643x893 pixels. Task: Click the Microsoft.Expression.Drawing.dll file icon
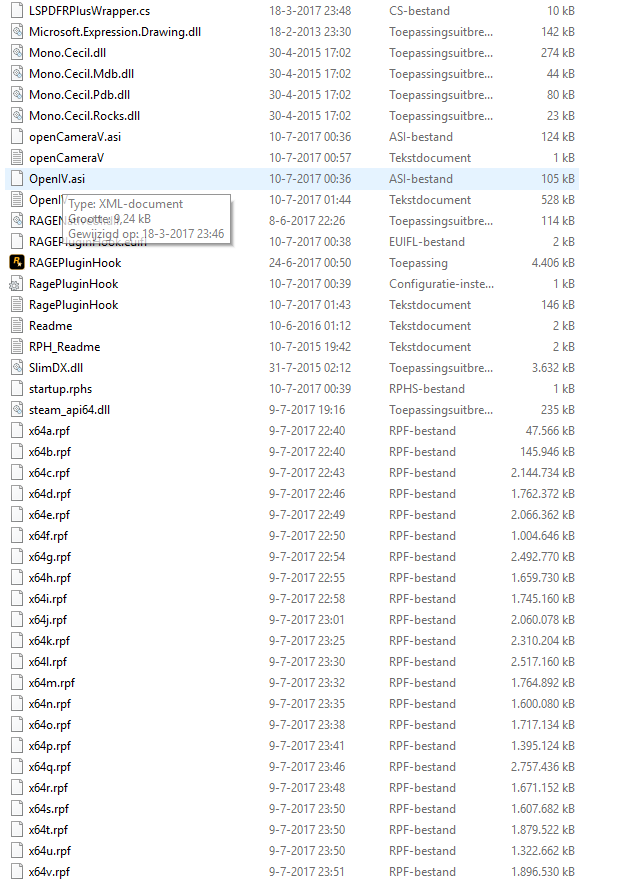[x=17, y=32]
